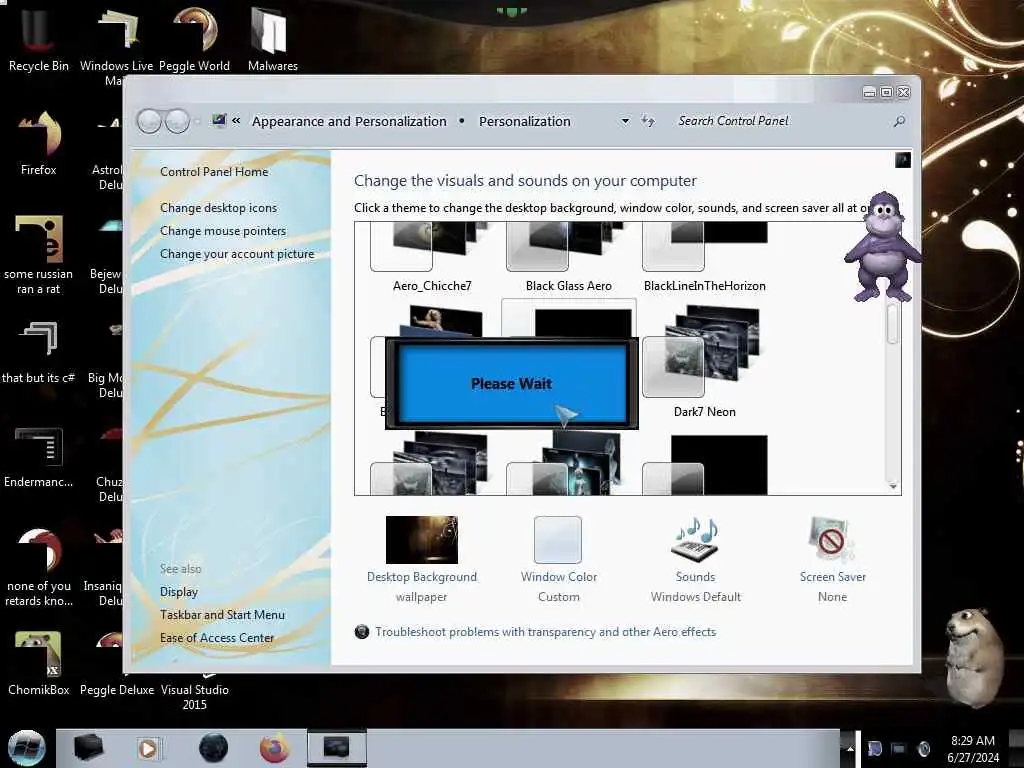Open Firefox from the taskbar
Screen dimensions: 1024x768
click(x=275, y=748)
